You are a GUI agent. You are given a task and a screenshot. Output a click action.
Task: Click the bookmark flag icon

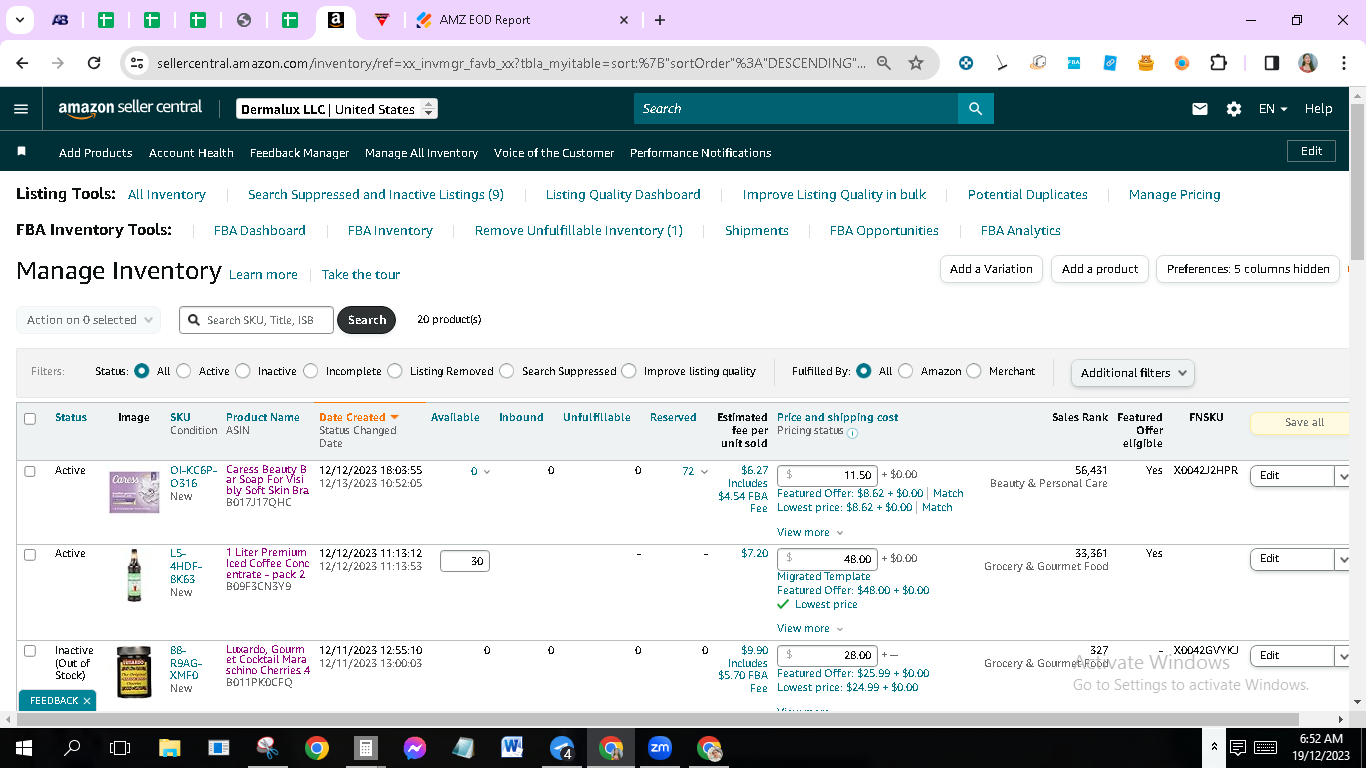coord(22,152)
